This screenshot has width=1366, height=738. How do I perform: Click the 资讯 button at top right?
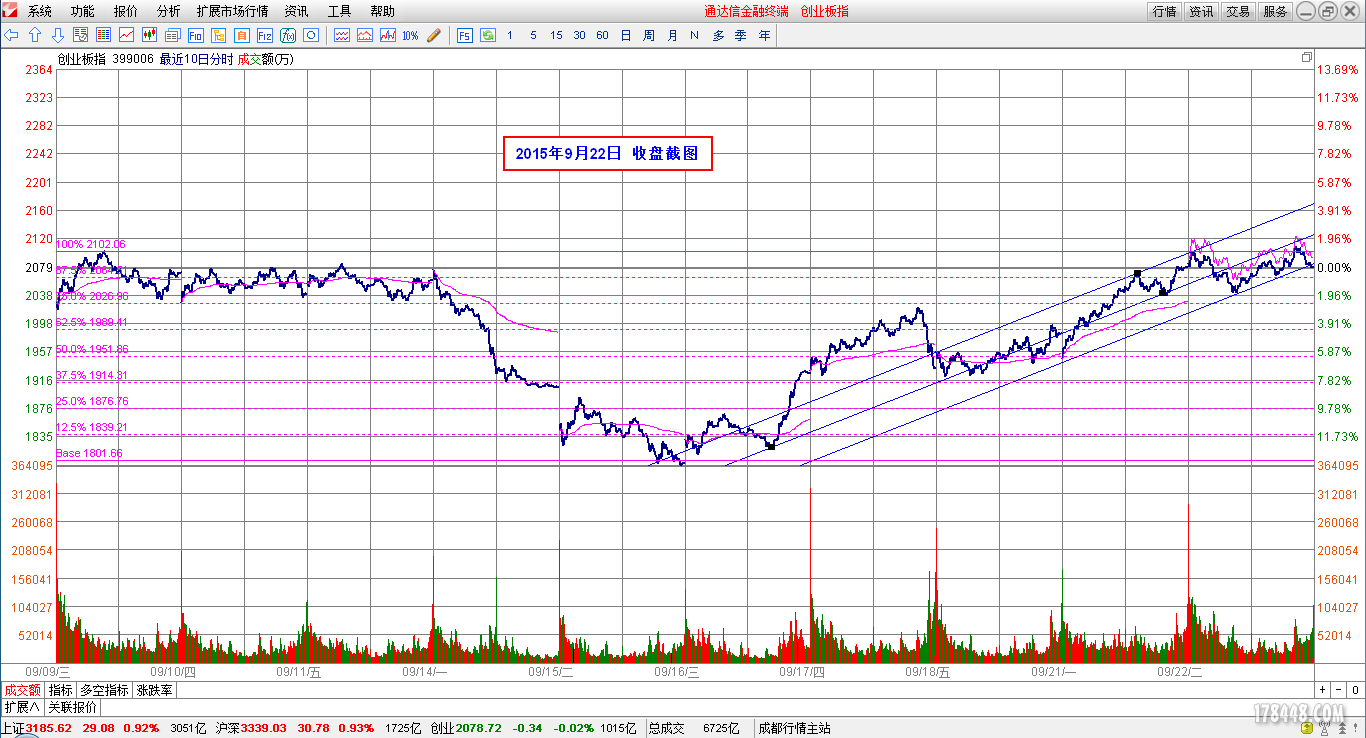click(1201, 11)
